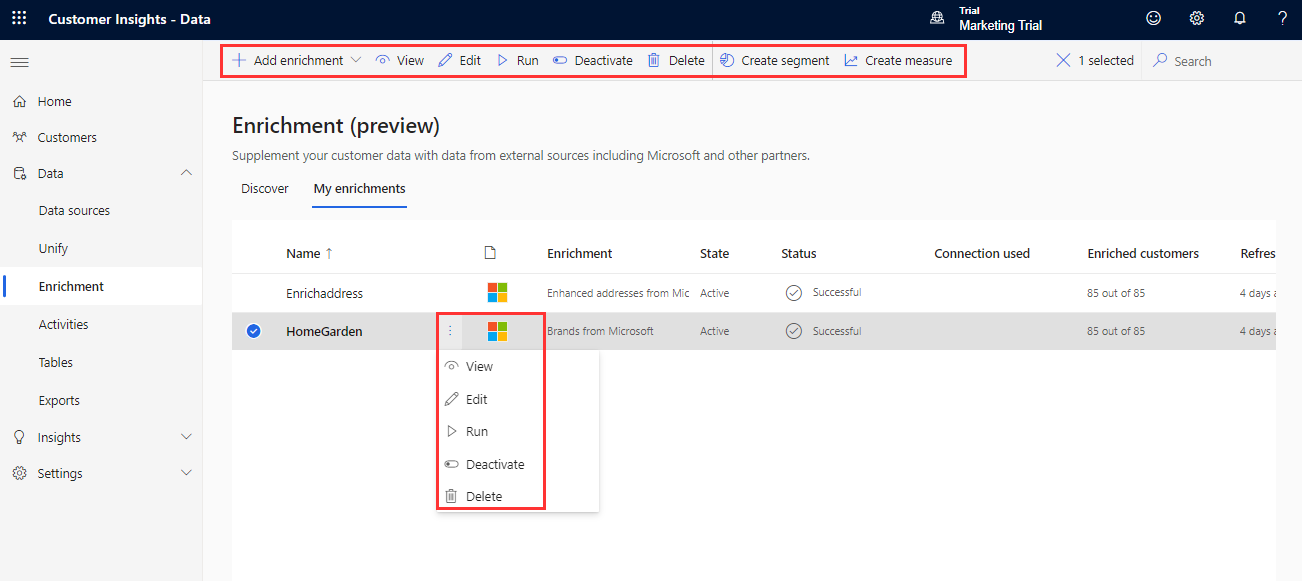Open the notifications bell icon
Image resolution: width=1302 pixels, height=581 pixels.
[x=1240, y=19]
